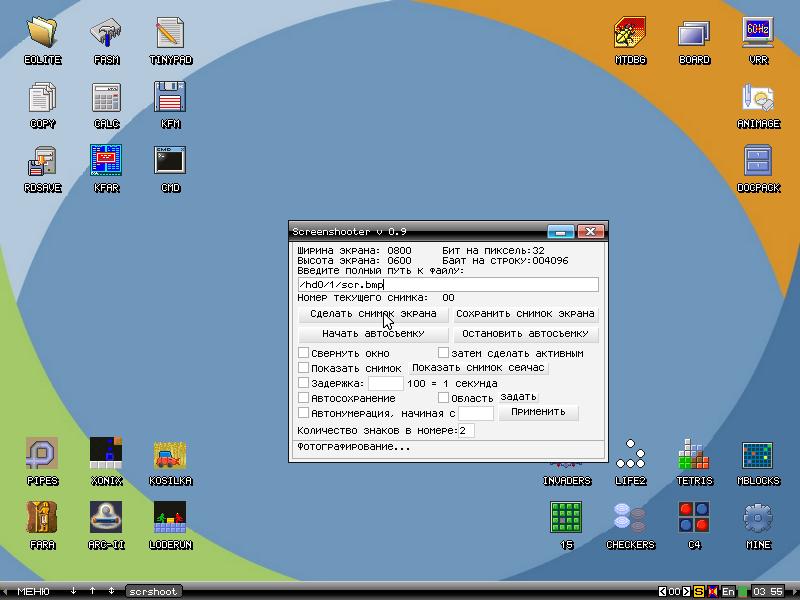800x600 pixels.
Task: Open the KFAR desktop icon
Action: pos(106,161)
